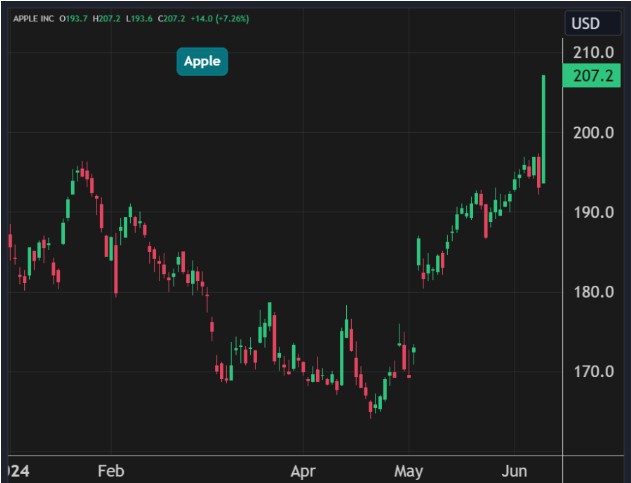Click the Feb time axis label

(x=111, y=471)
